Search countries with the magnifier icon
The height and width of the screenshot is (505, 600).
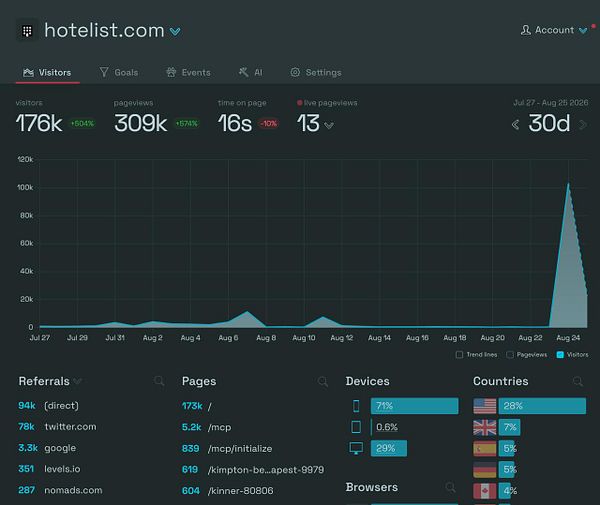578,381
